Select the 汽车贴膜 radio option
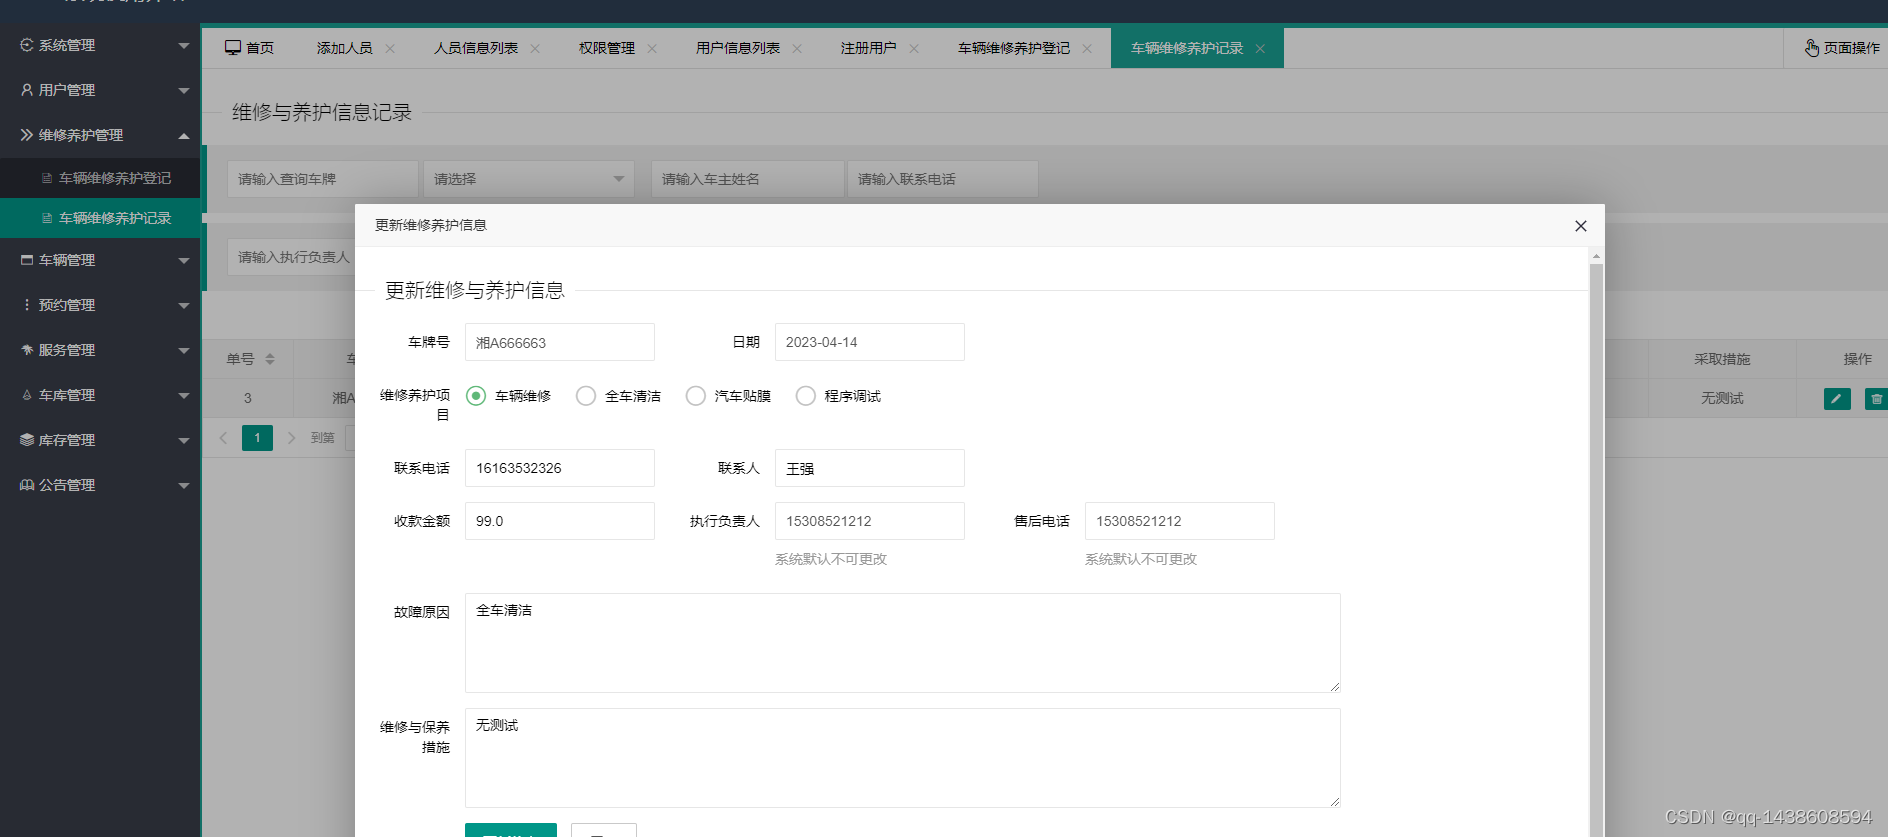The height and width of the screenshot is (837, 1888). 696,396
